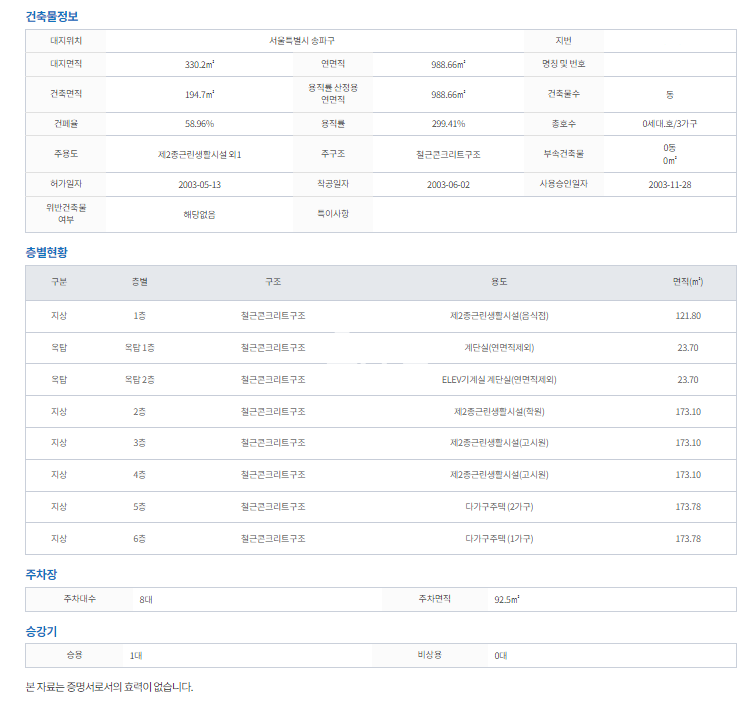Click the 사용승인일자 date 2003-11-28
This screenshot has width=755, height=705.
pos(669,185)
